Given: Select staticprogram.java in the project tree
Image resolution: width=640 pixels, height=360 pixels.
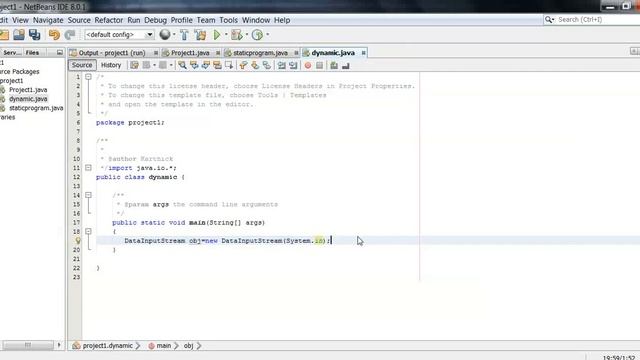Looking at the screenshot, I should [36, 108].
